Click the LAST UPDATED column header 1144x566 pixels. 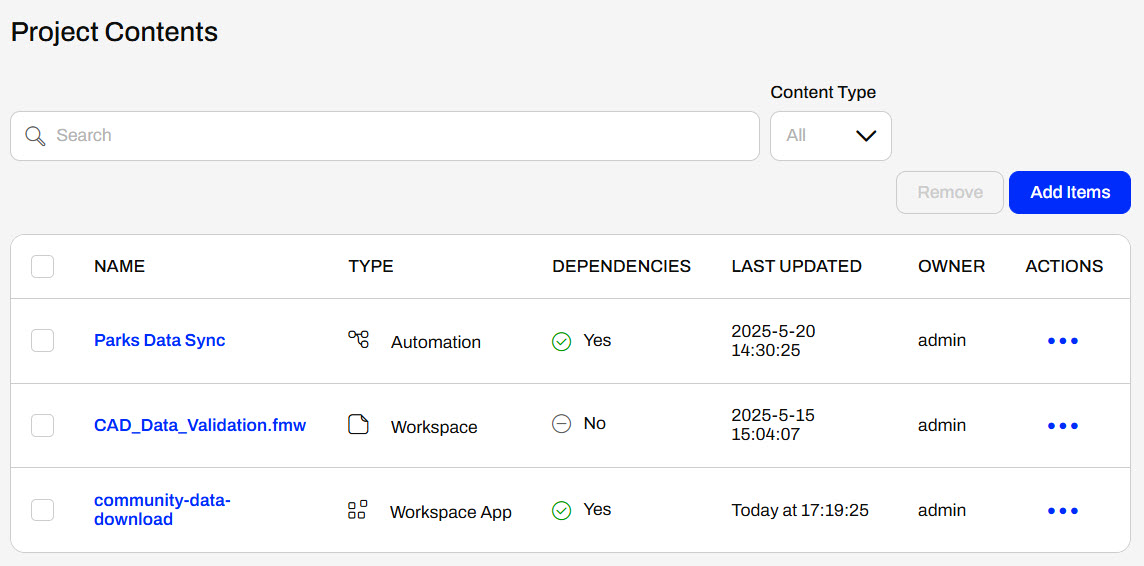click(x=797, y=266)
